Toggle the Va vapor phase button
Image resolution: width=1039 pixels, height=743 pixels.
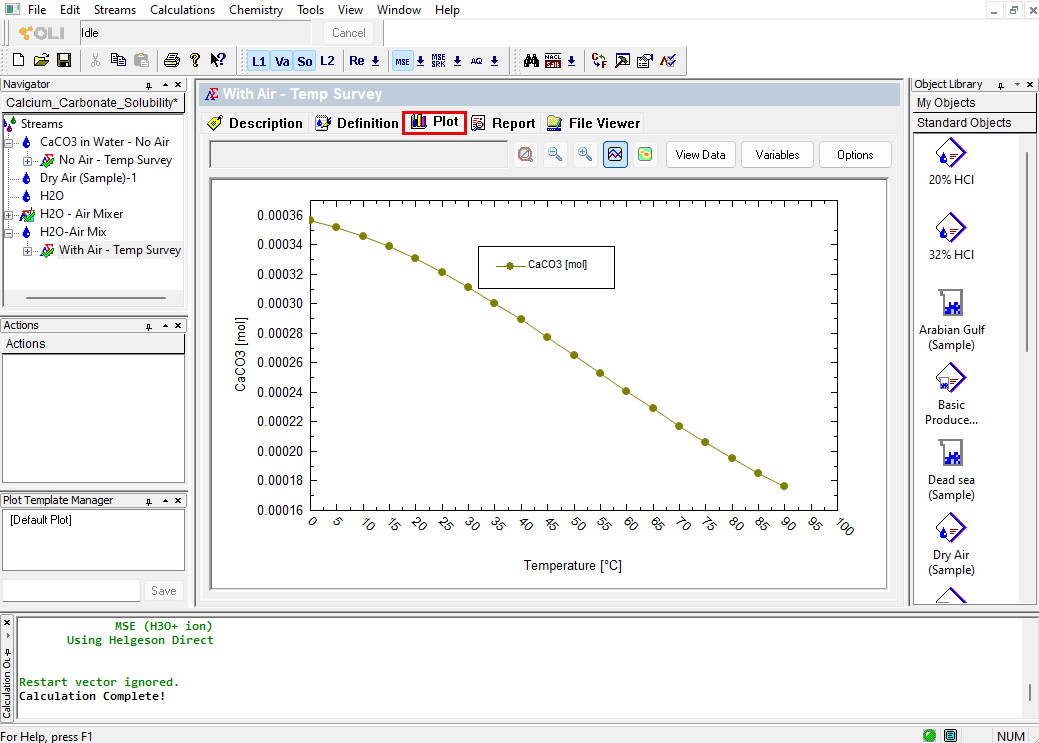click(x=282, y=61)
